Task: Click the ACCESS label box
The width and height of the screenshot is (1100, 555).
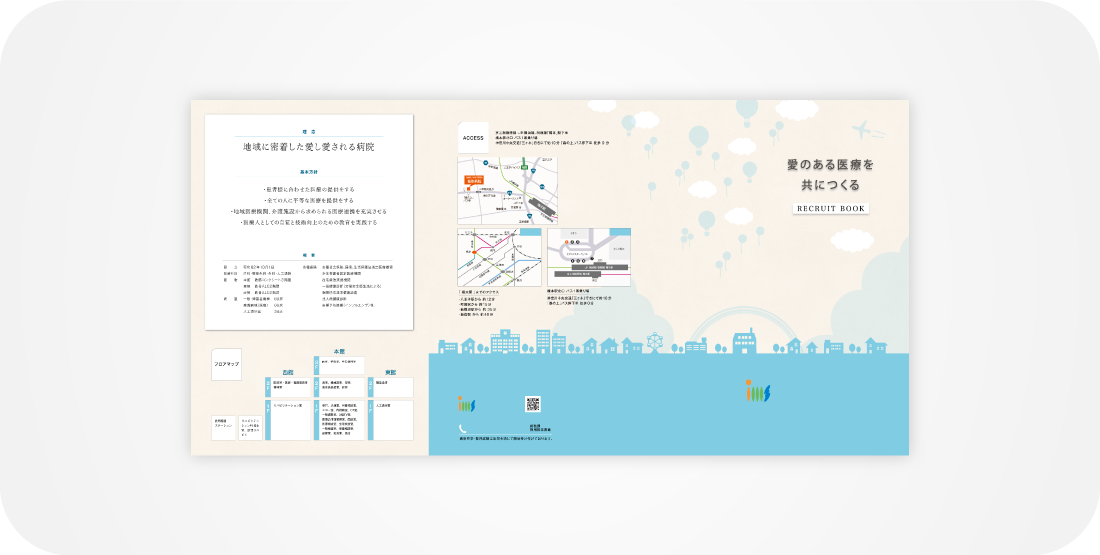Action: [x=473, y=138]
